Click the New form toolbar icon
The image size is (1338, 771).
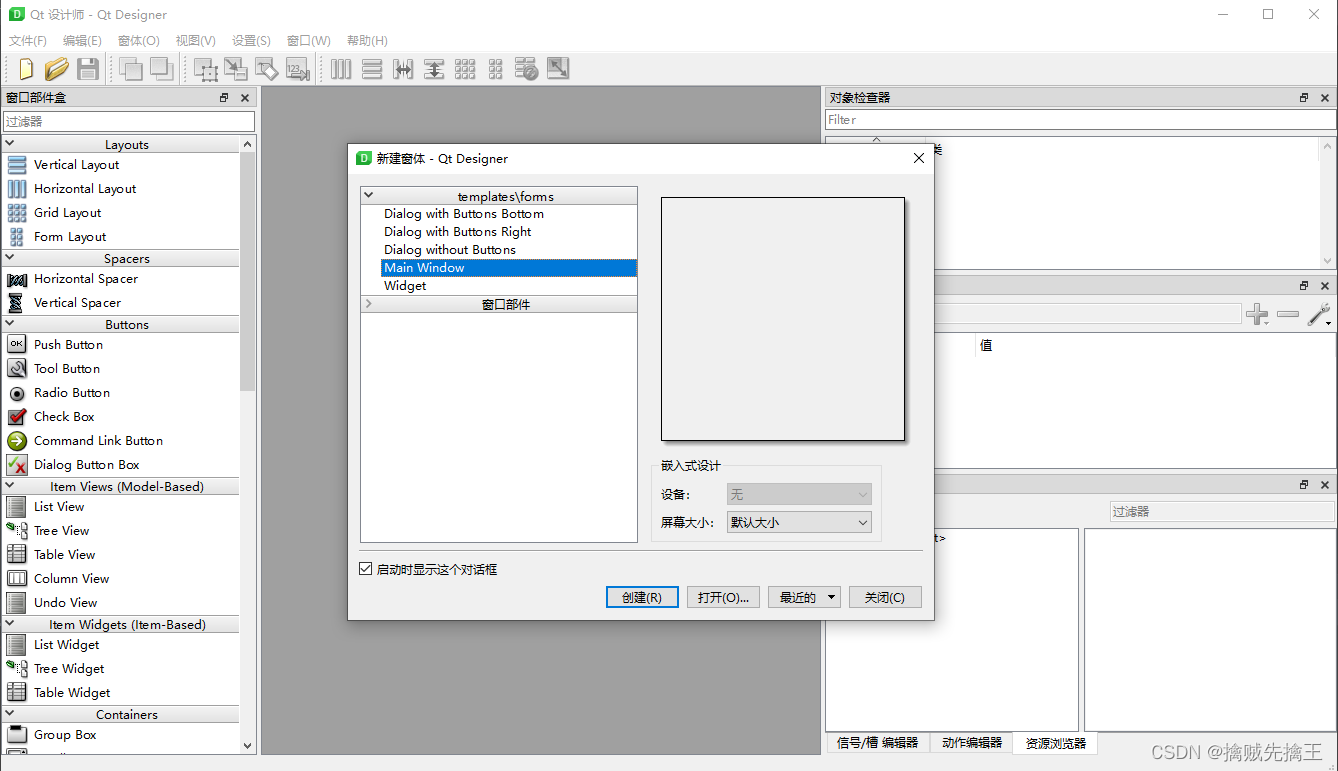coord(26,69)
